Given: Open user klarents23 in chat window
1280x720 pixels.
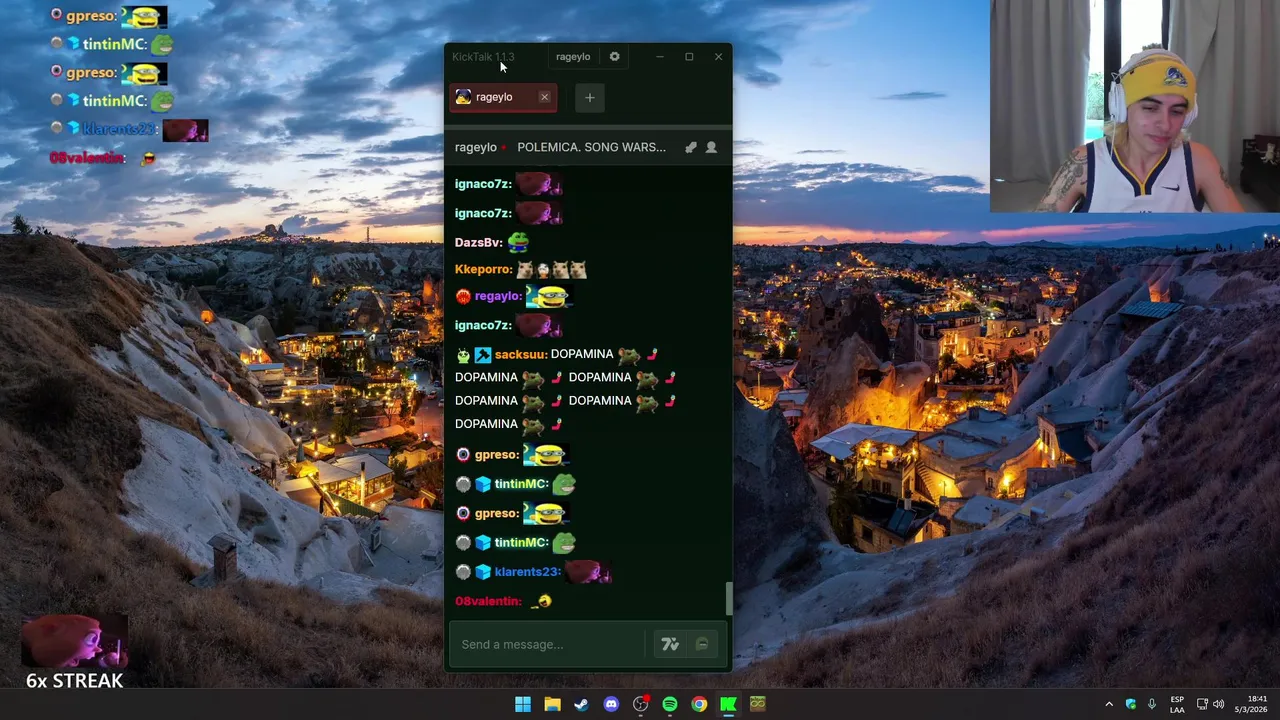Looking at the screenshot, I should tap(527, 572).
